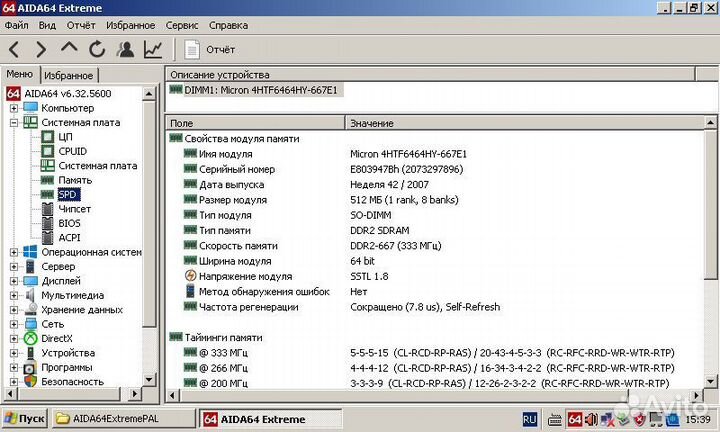Expand the Дисплей tree node

(14, 281)
